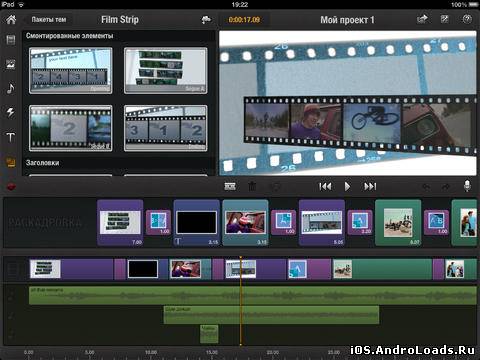Select the orange montage themes icon
Image resolution: width=480 pixels, height=360 pixels.
click(11, 162)
